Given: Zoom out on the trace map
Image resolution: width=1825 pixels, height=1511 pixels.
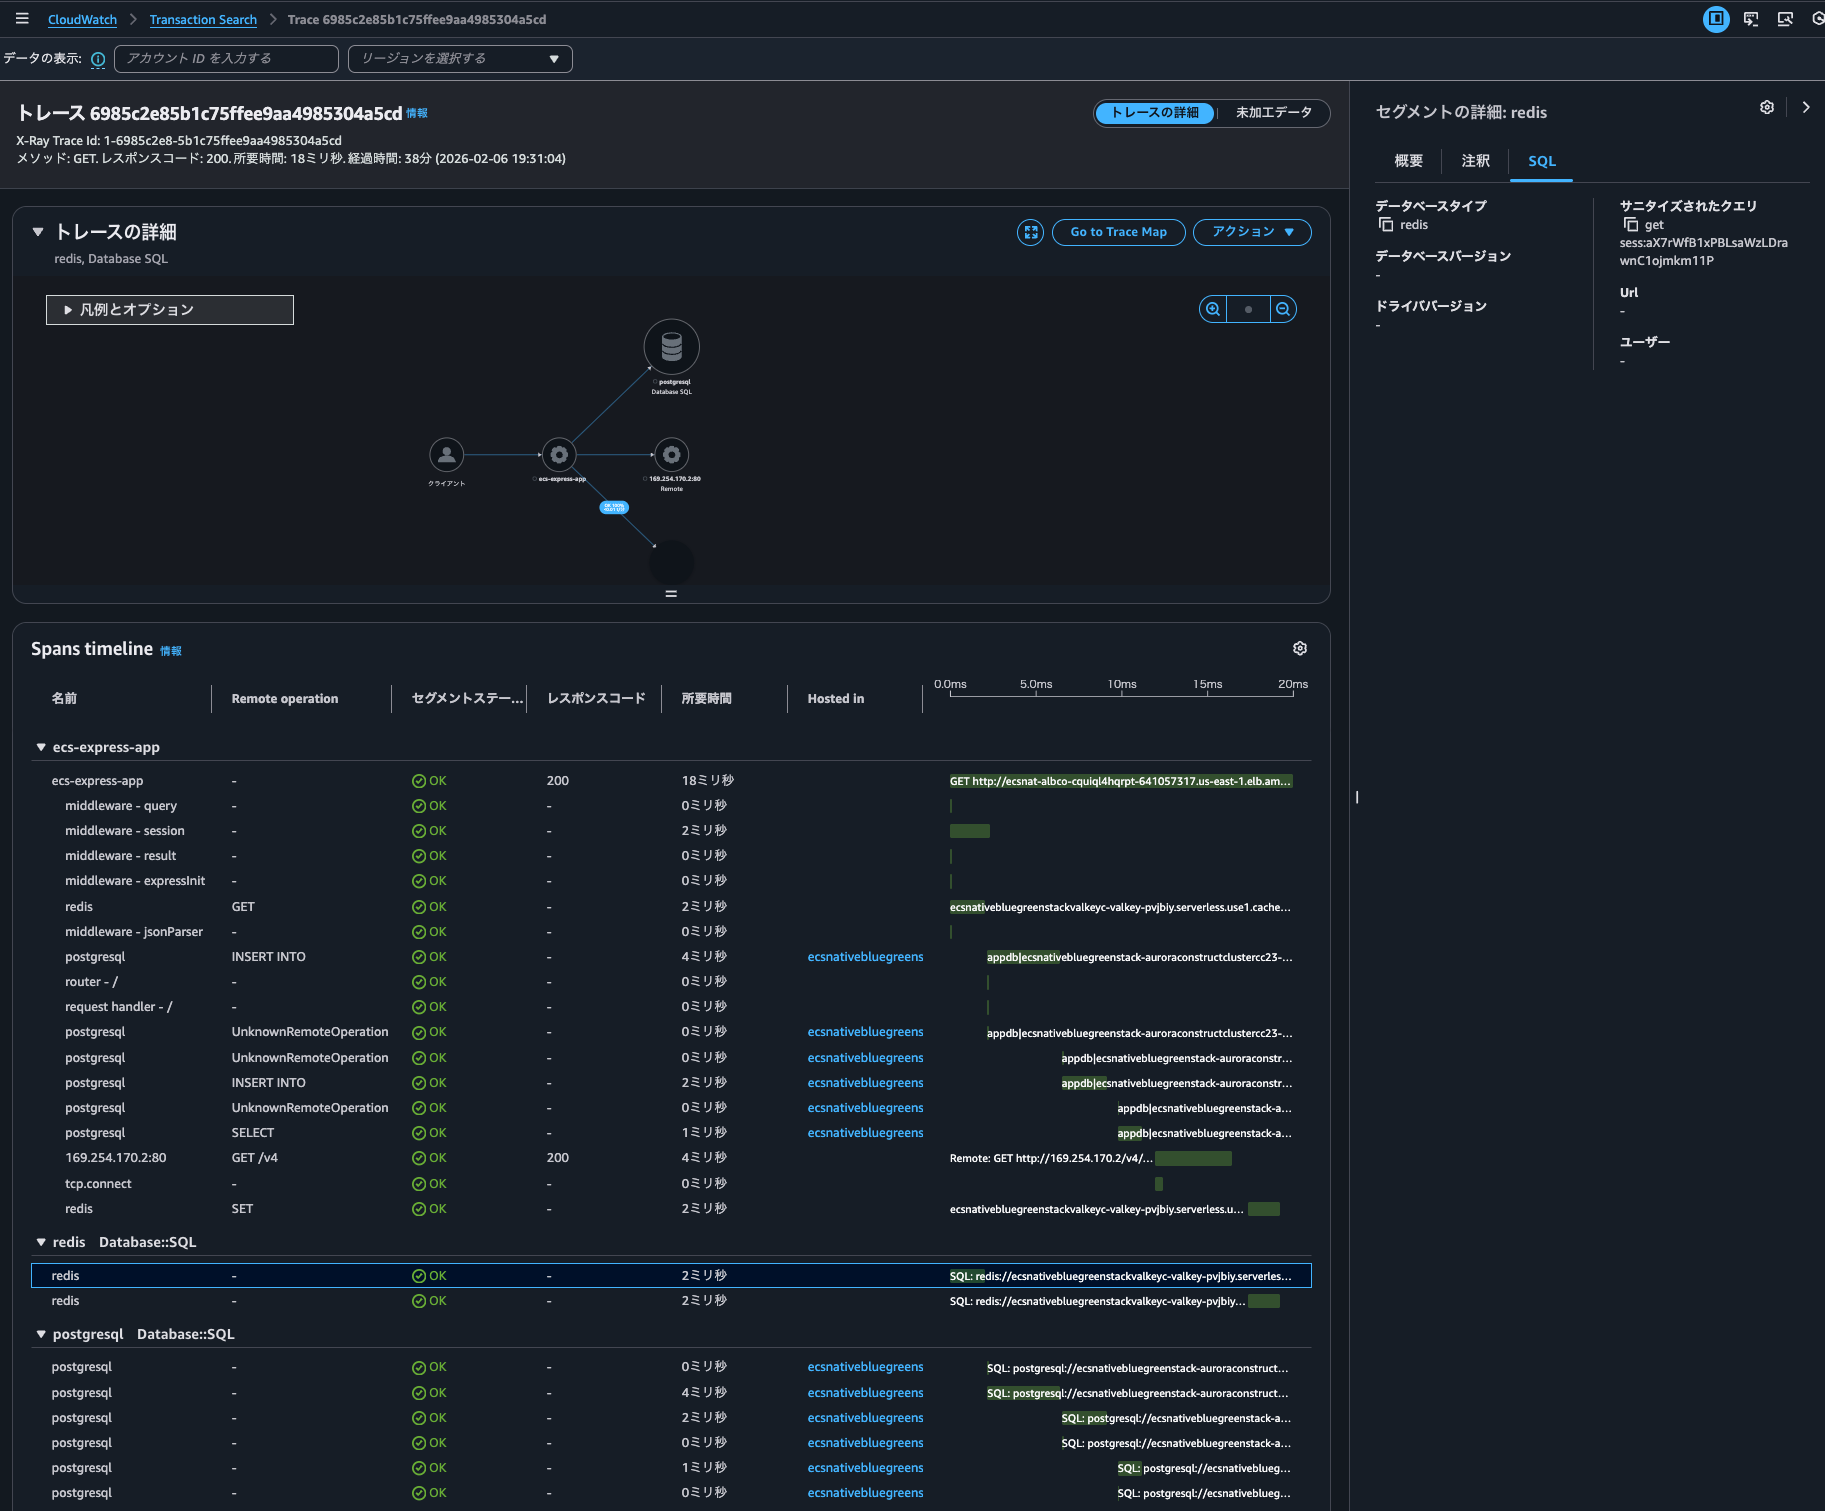Looking at the screenshot, I should (x=1283, y=309).
